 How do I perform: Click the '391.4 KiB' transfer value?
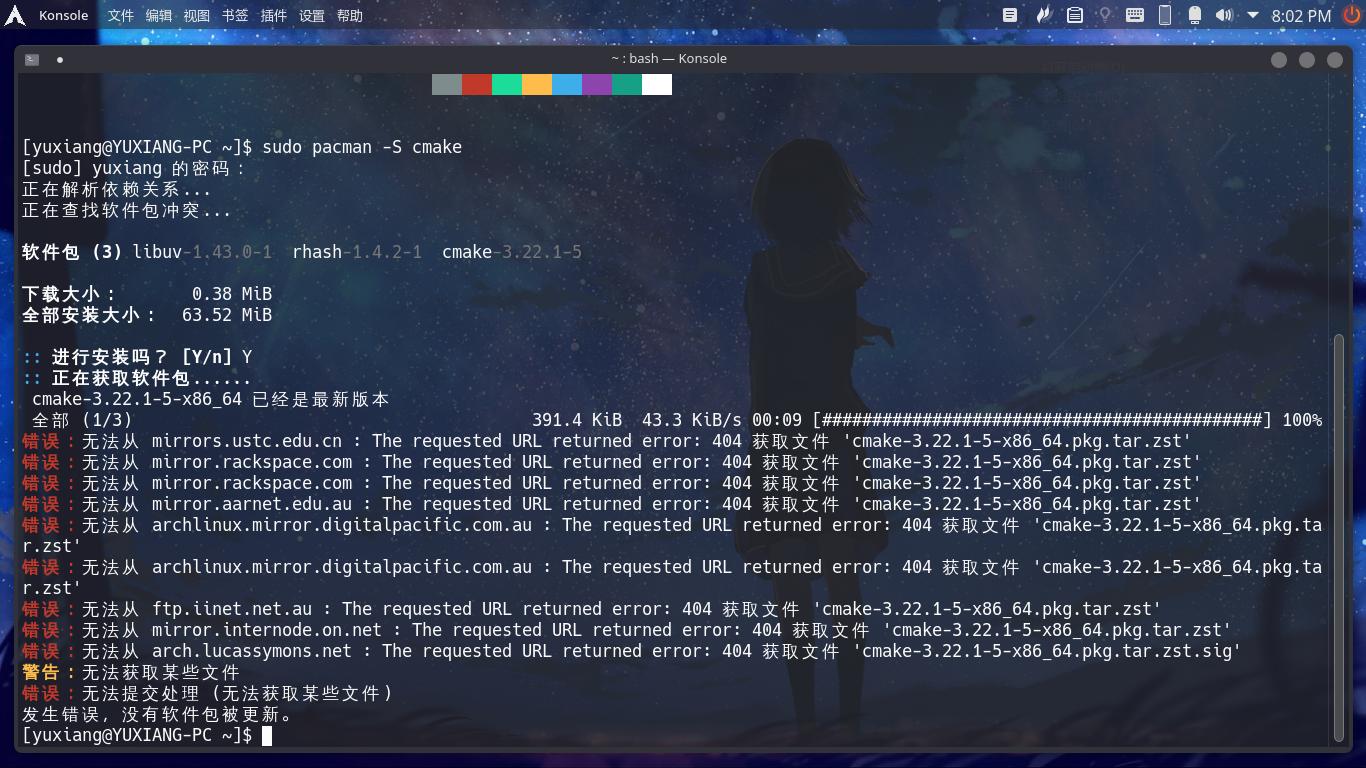coord(577,420)
